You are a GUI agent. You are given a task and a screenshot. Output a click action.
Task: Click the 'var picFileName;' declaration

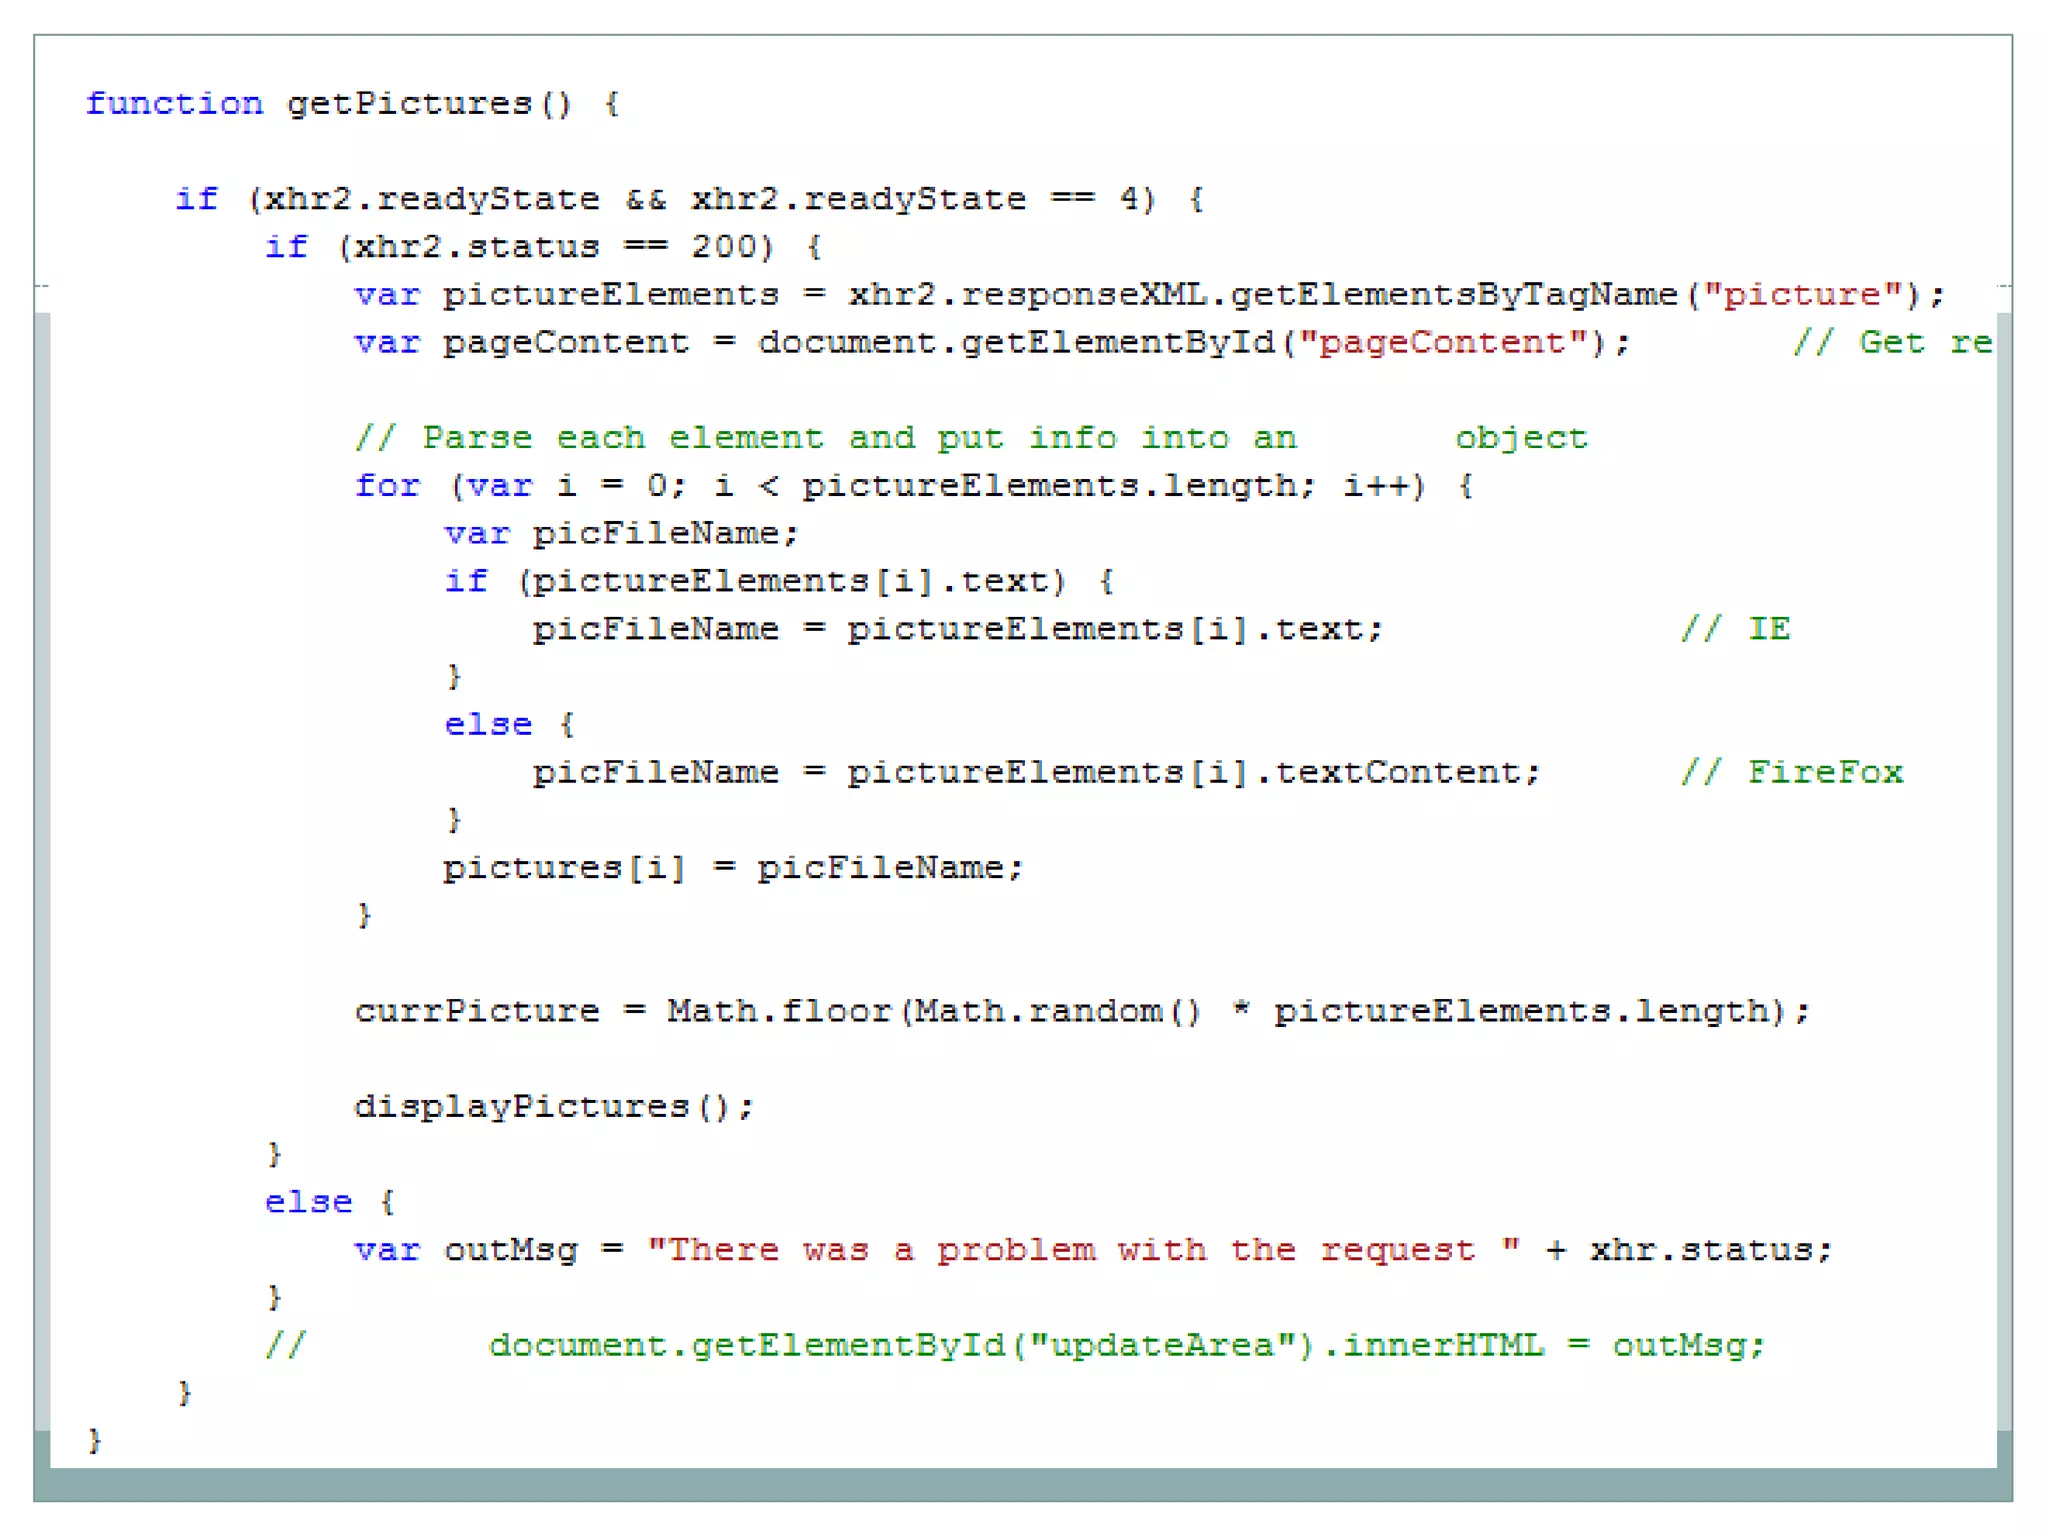pos(620,534)
